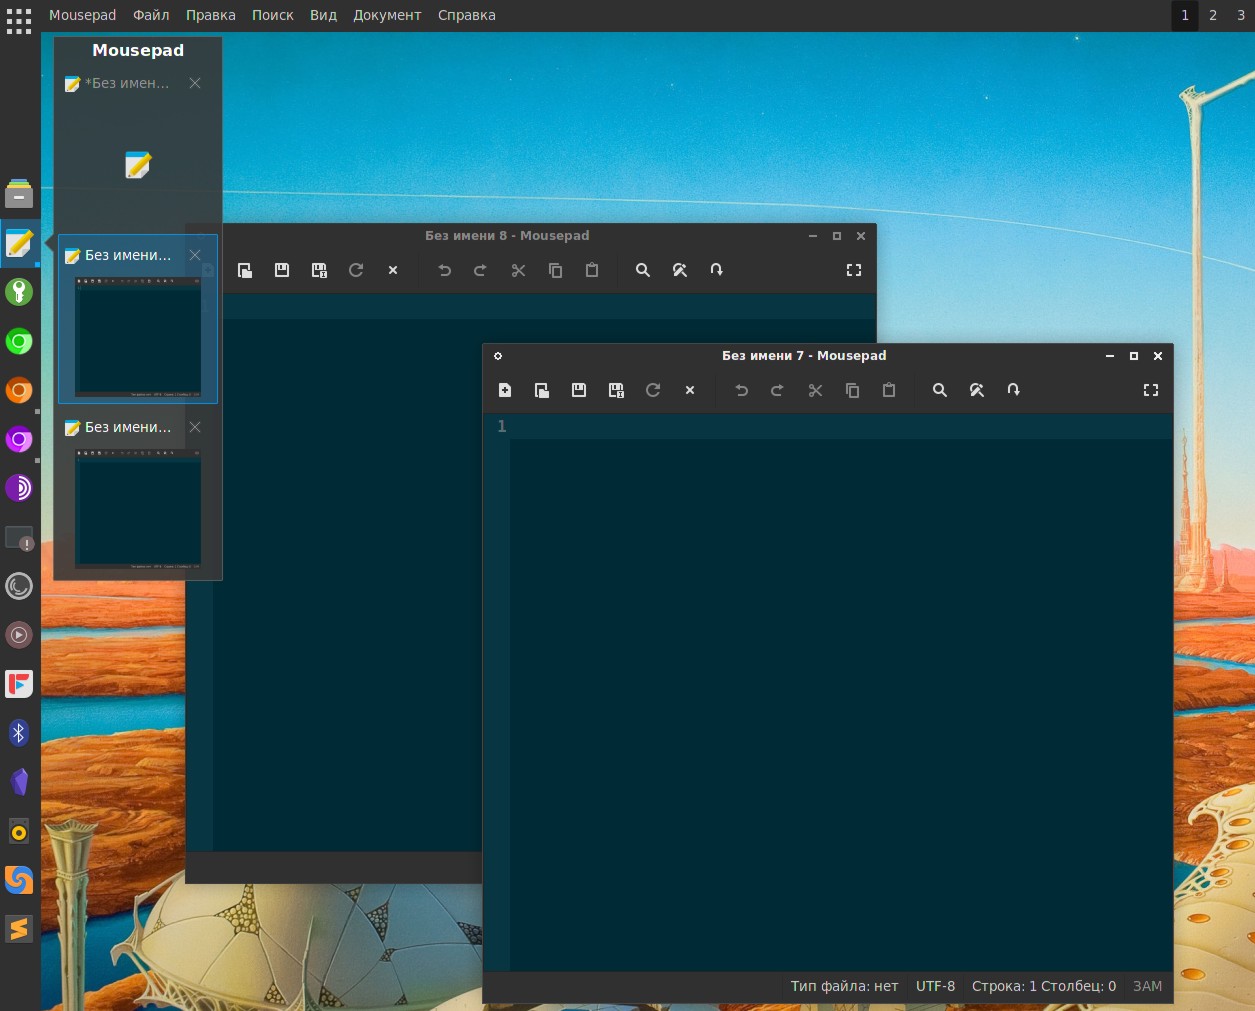Switch to workspace 3
This screenshot has height=1011, width=1255.
[x=1241, y=15]
